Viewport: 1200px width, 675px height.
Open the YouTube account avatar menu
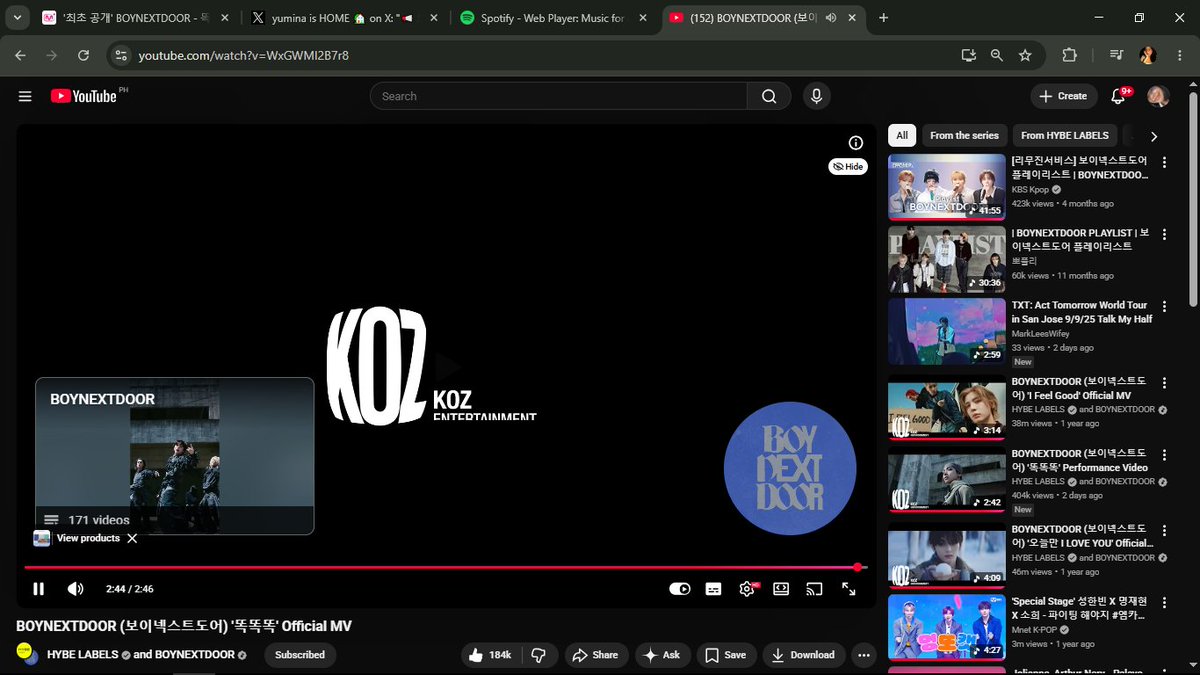1158,96
